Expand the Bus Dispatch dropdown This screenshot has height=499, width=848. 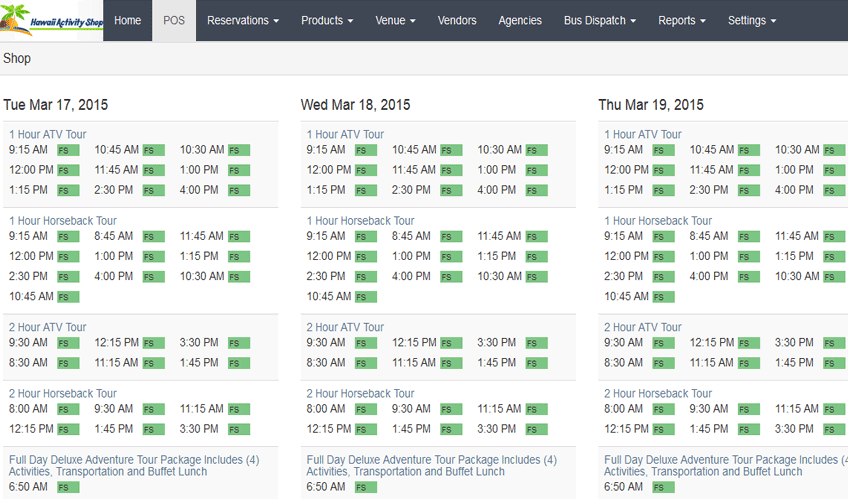600,21
